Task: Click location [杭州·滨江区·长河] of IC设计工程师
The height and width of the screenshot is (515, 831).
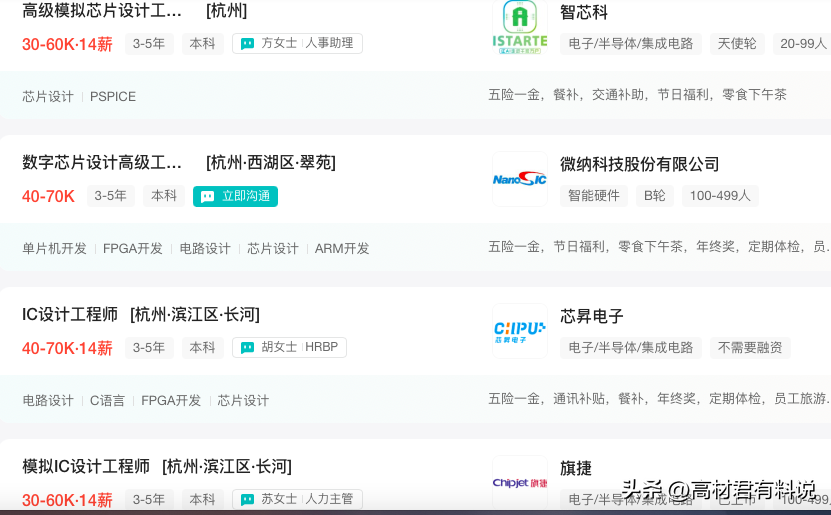Action: point(195,315)
